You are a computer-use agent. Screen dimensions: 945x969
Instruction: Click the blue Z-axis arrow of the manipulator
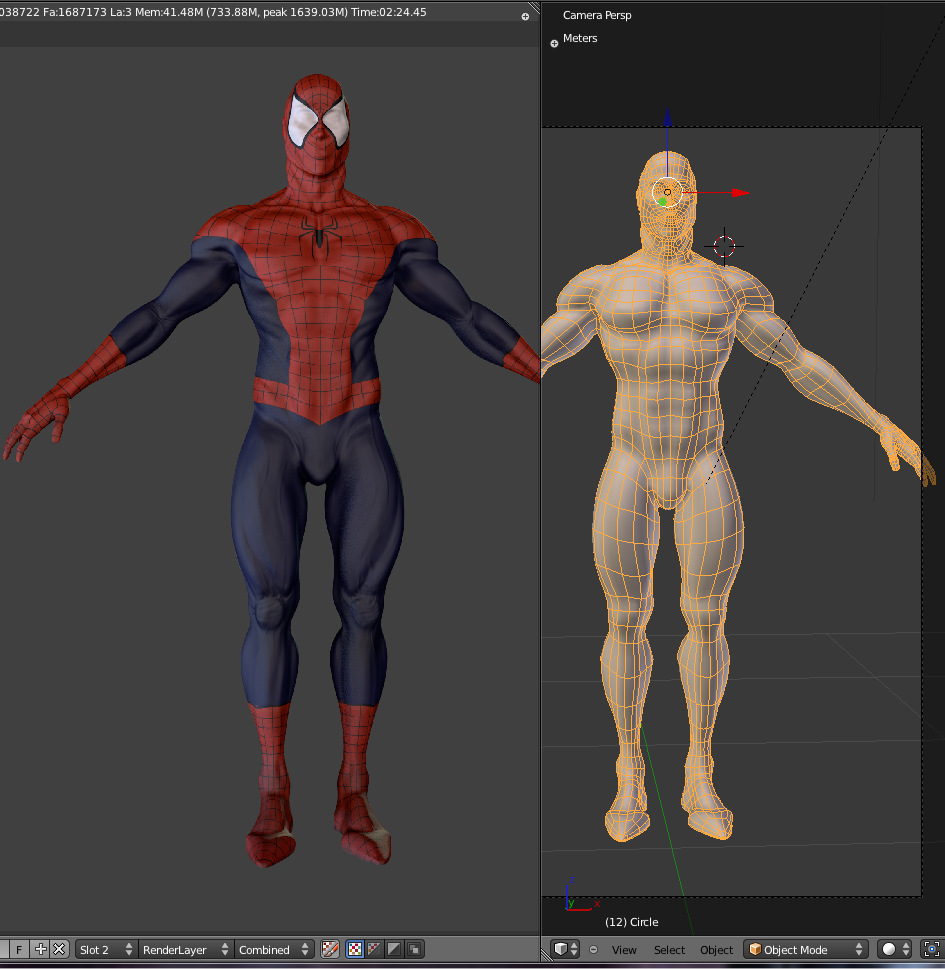pos(667,117)
